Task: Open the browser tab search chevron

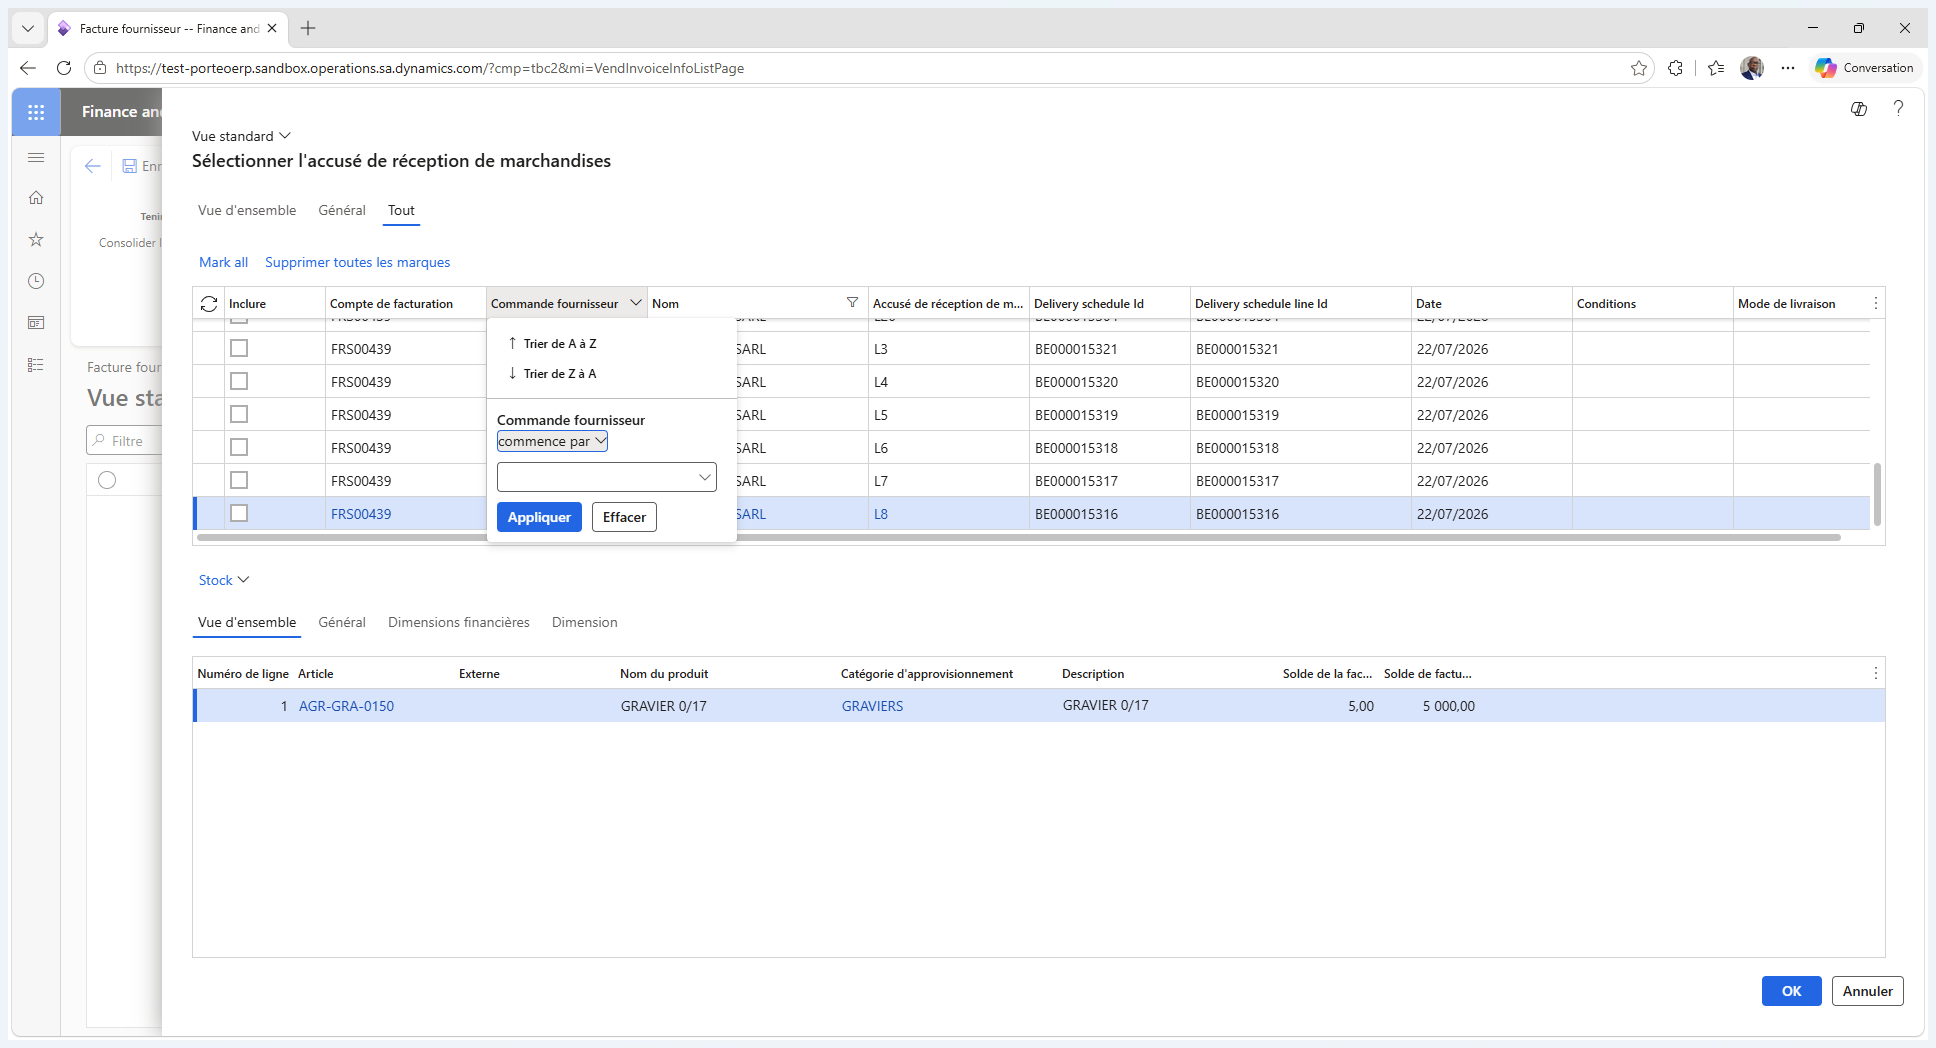Action: coord(28,28)
